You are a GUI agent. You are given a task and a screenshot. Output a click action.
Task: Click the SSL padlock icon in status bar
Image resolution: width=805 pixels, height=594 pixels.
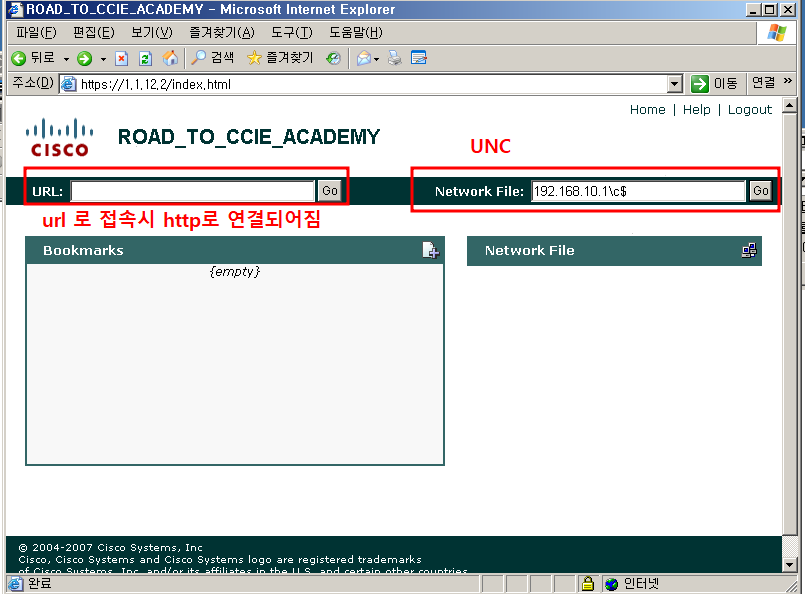pyautogui.click(x=587, y=583)
